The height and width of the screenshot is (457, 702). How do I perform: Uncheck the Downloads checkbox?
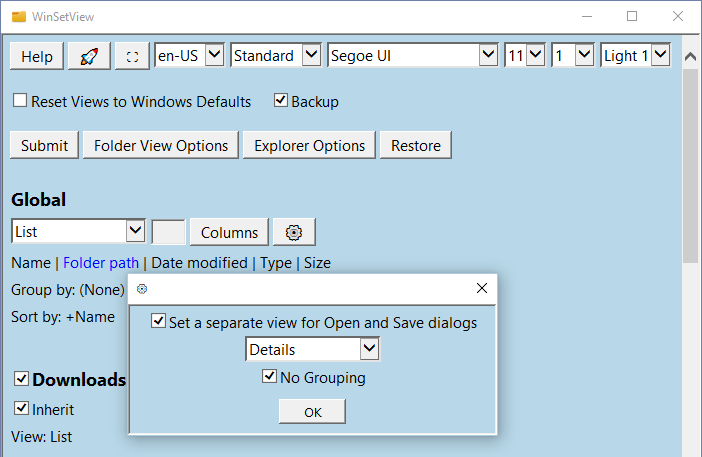point(21,379)
